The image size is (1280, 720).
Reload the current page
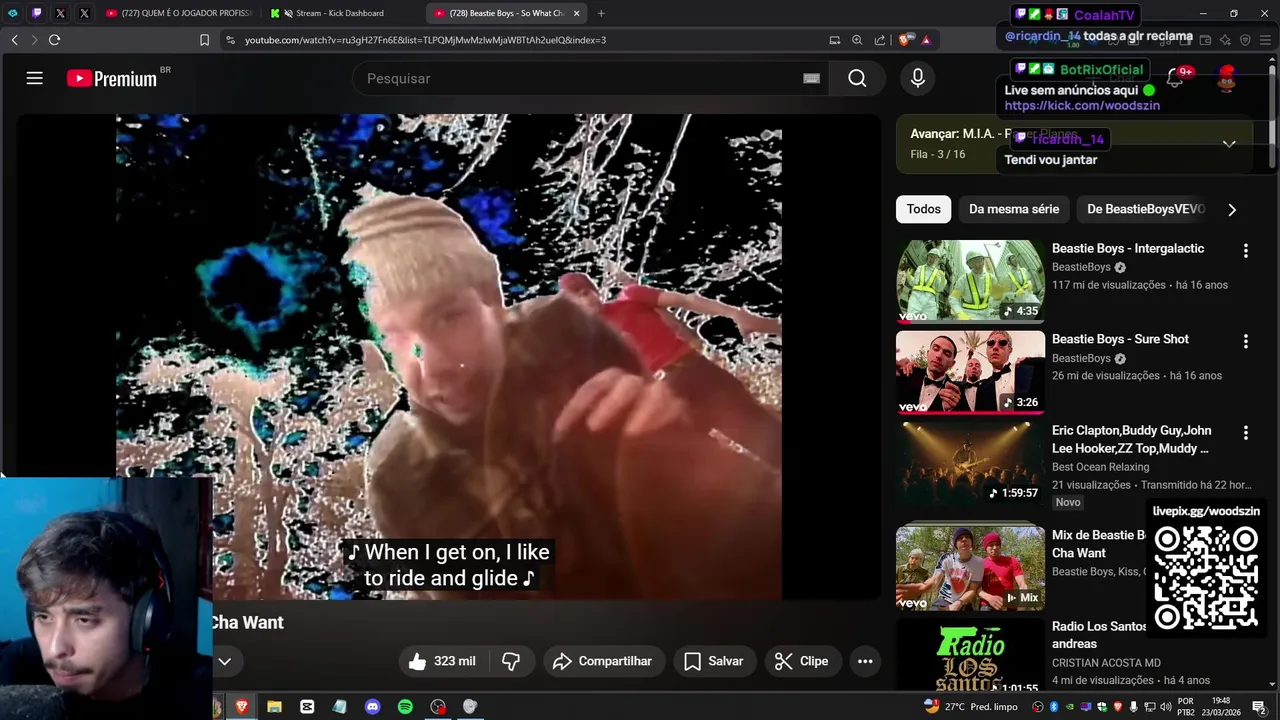(54, 40)
